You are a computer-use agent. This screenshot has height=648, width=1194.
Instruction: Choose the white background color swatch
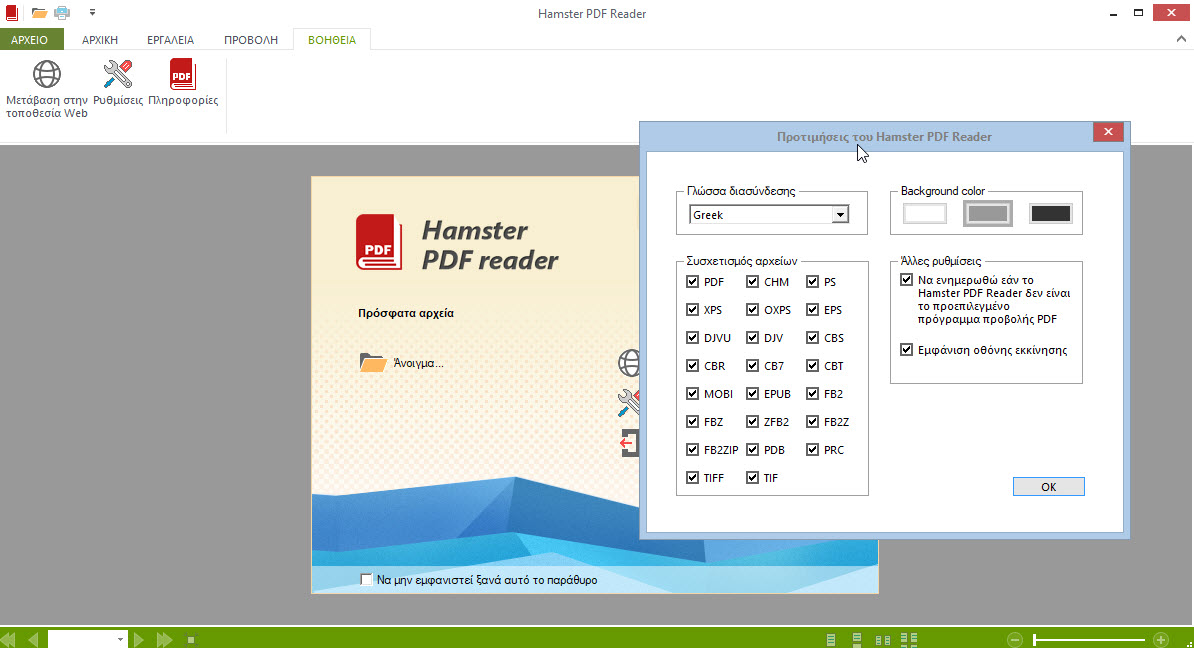pyautogui.click(x=924, y=213)
